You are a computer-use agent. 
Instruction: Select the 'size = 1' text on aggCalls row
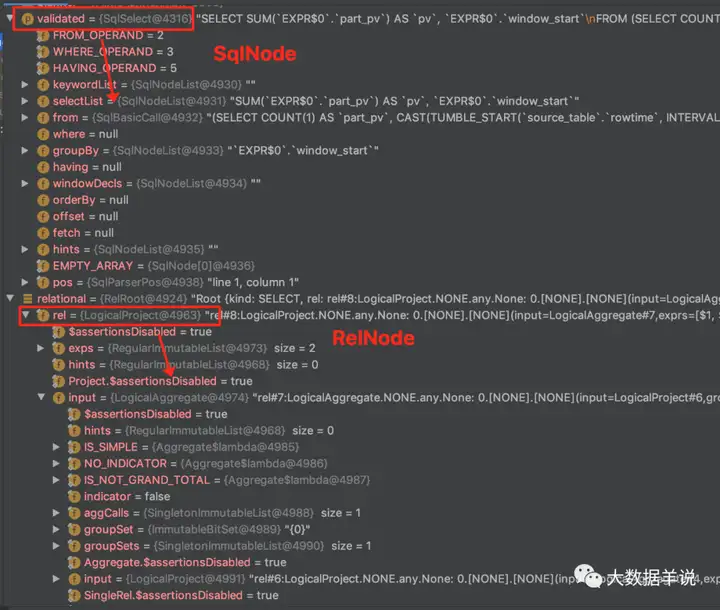point(341,513)
